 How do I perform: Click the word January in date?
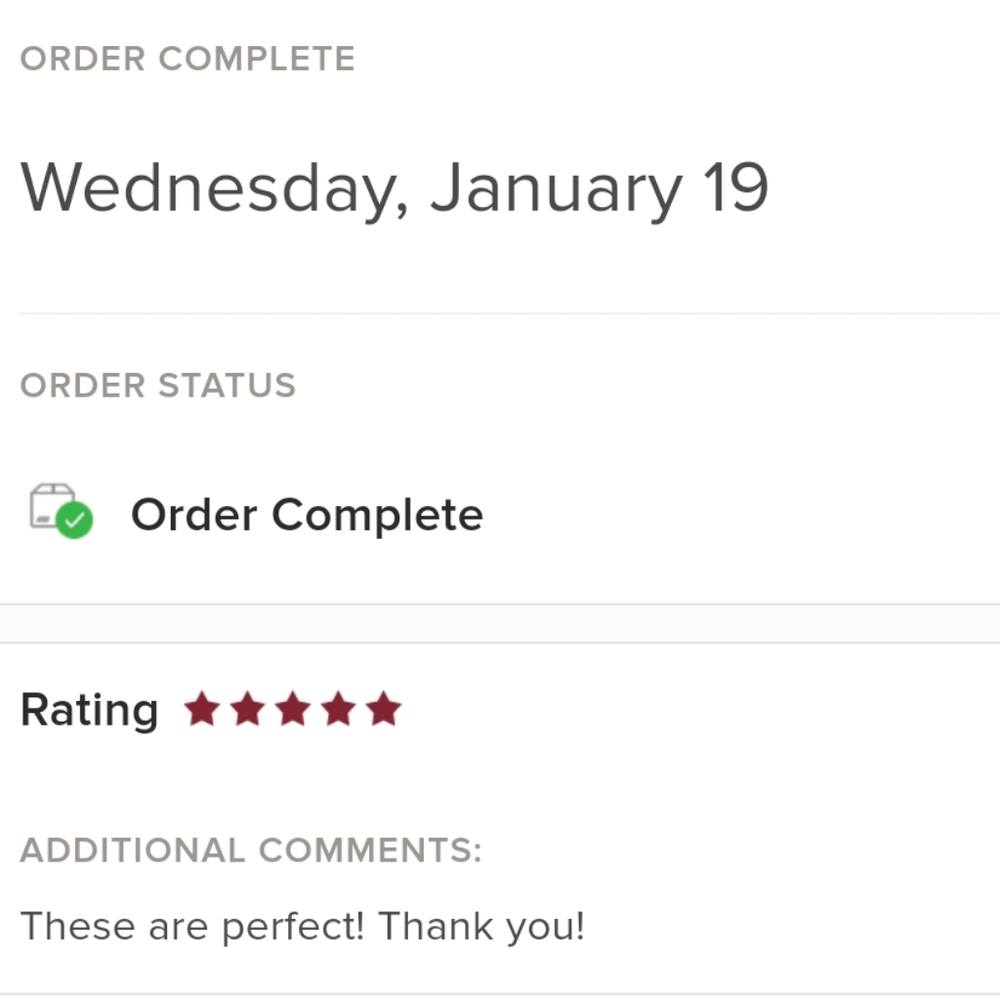click(556, 191)
